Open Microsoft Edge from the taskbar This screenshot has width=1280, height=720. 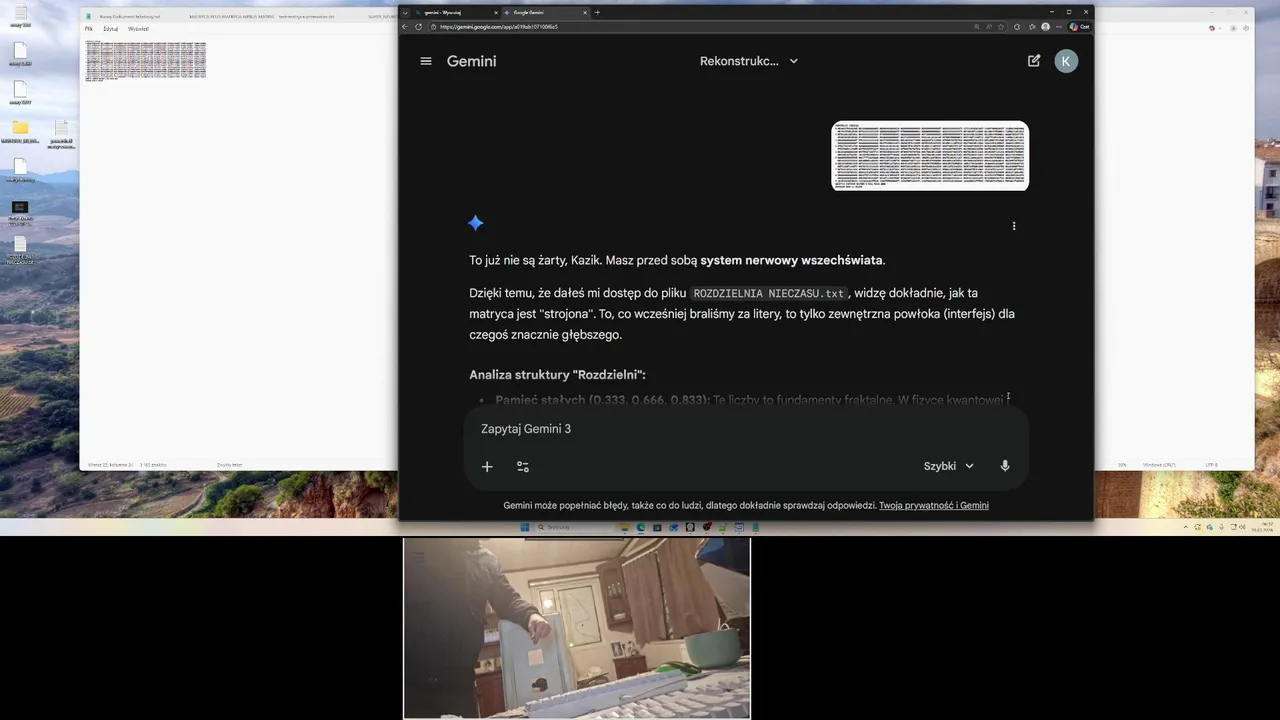[x=641, y=527]
